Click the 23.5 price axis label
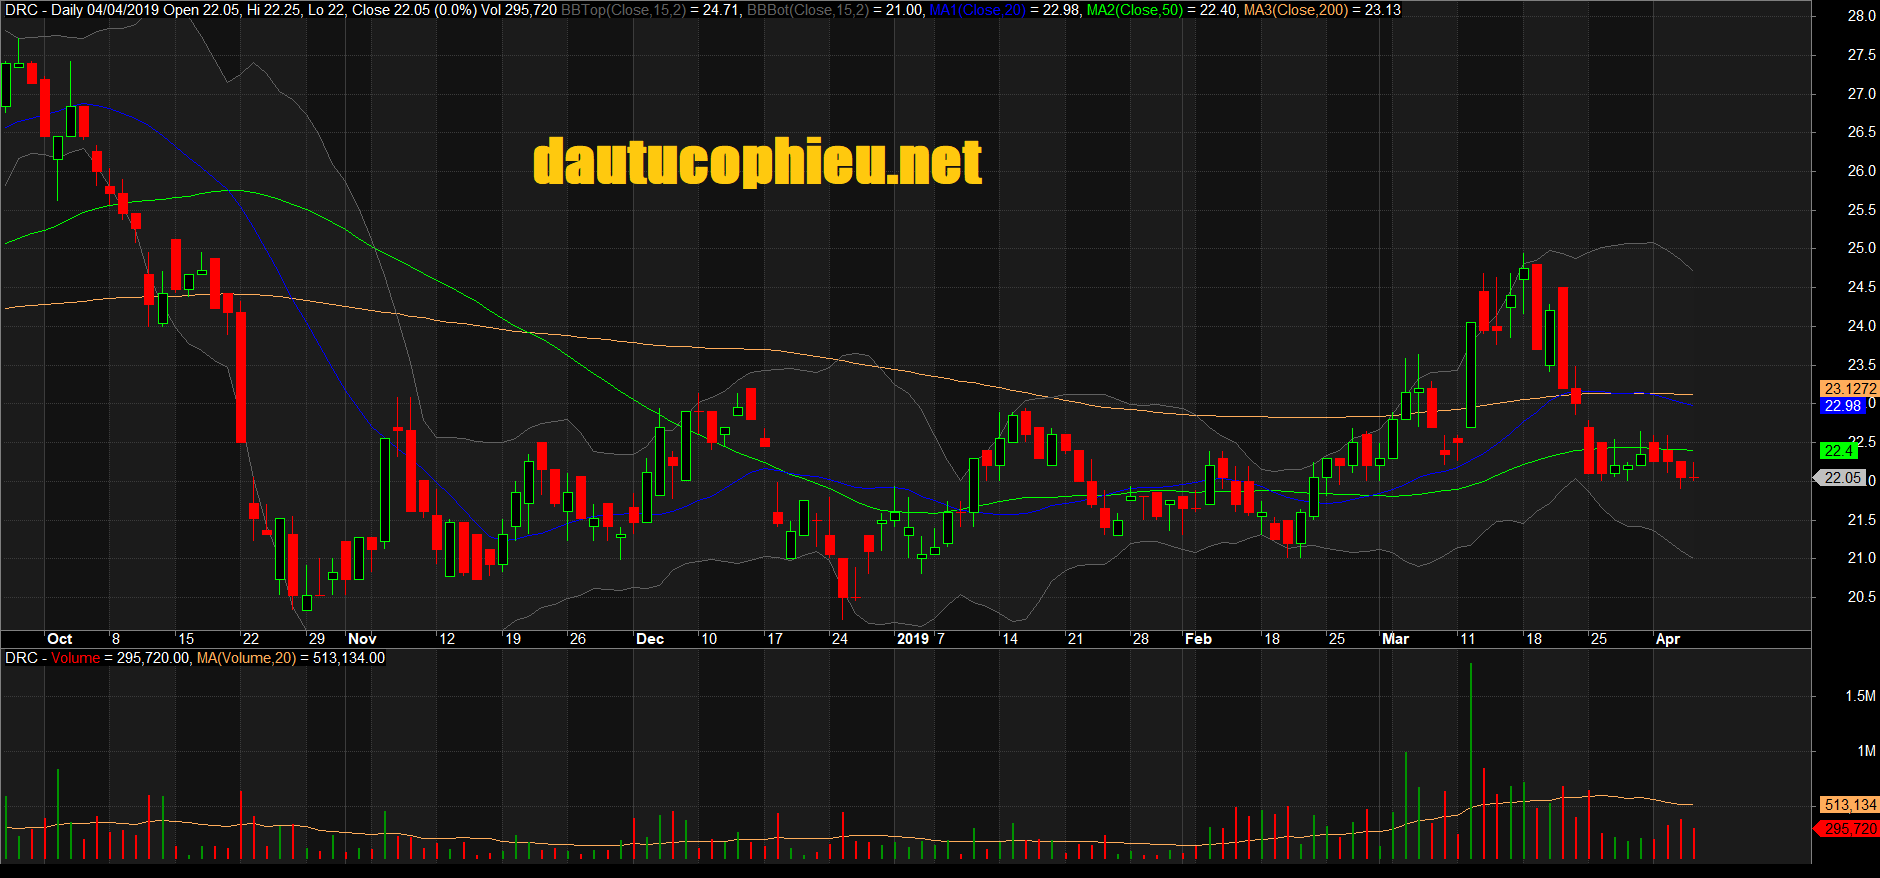Screen dimensions: 1880x878 [1861, 365]
